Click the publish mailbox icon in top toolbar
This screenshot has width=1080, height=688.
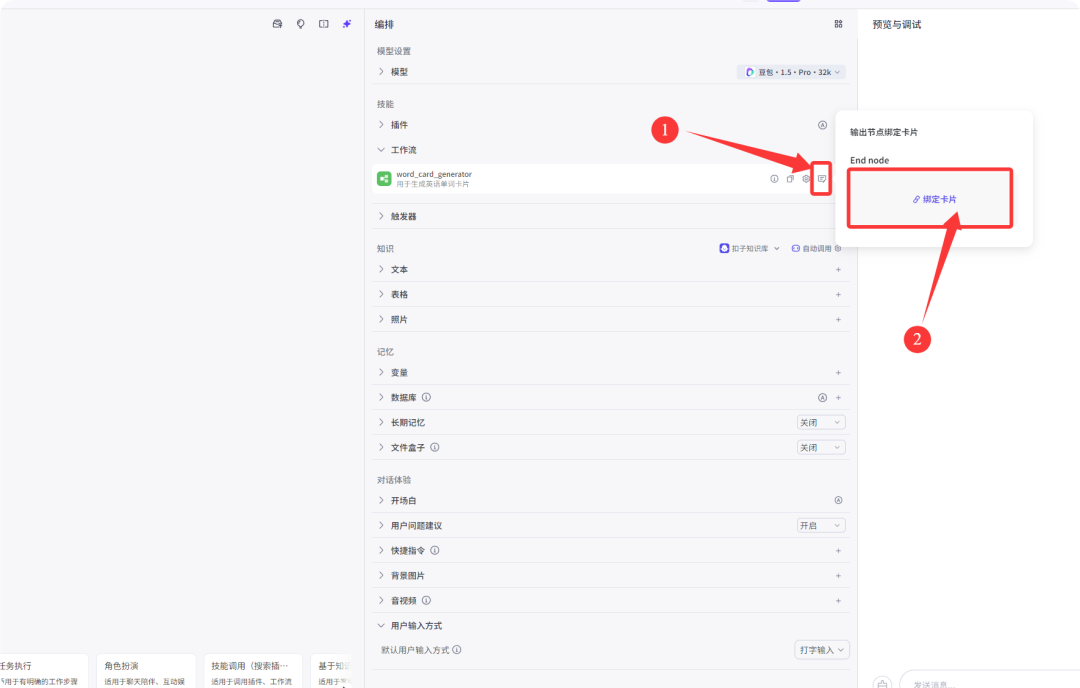(x=277, y=23)
